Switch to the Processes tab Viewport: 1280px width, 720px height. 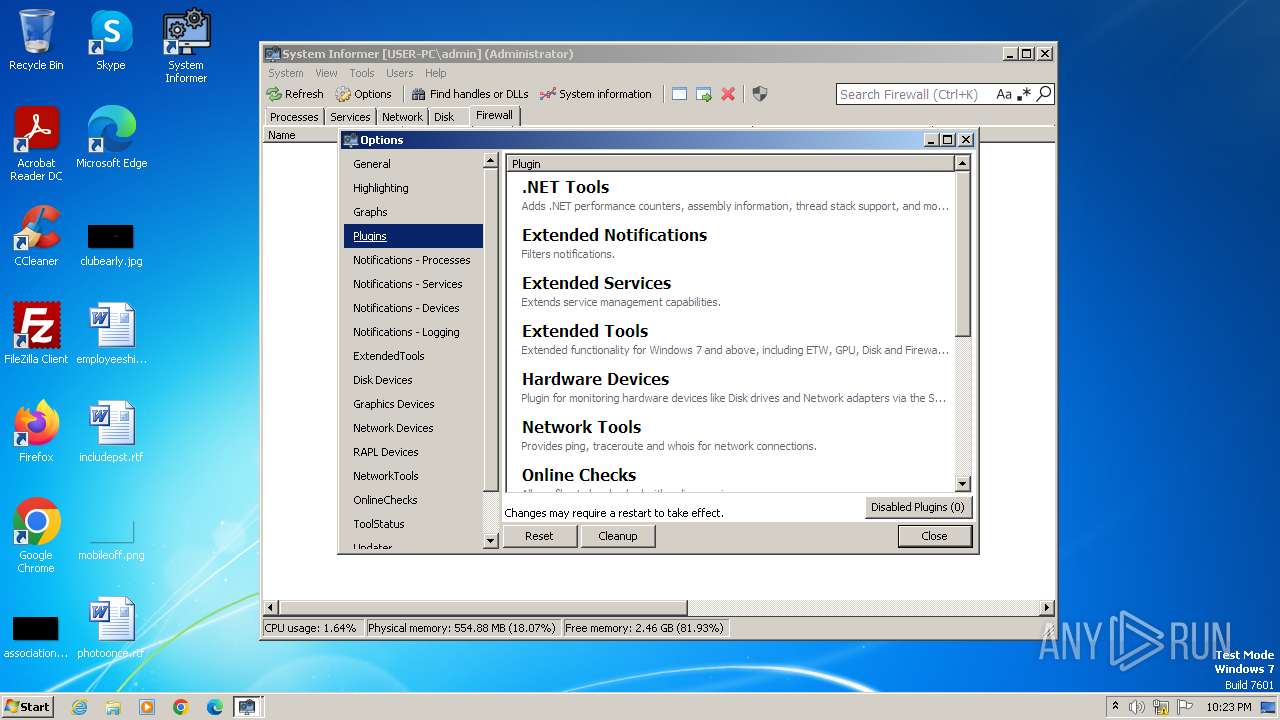tap(294, 117)
